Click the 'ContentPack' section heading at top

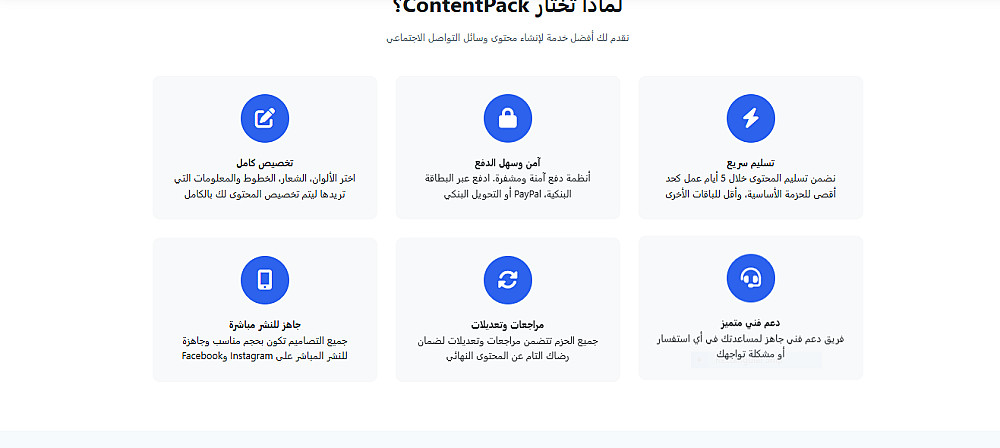508,7
